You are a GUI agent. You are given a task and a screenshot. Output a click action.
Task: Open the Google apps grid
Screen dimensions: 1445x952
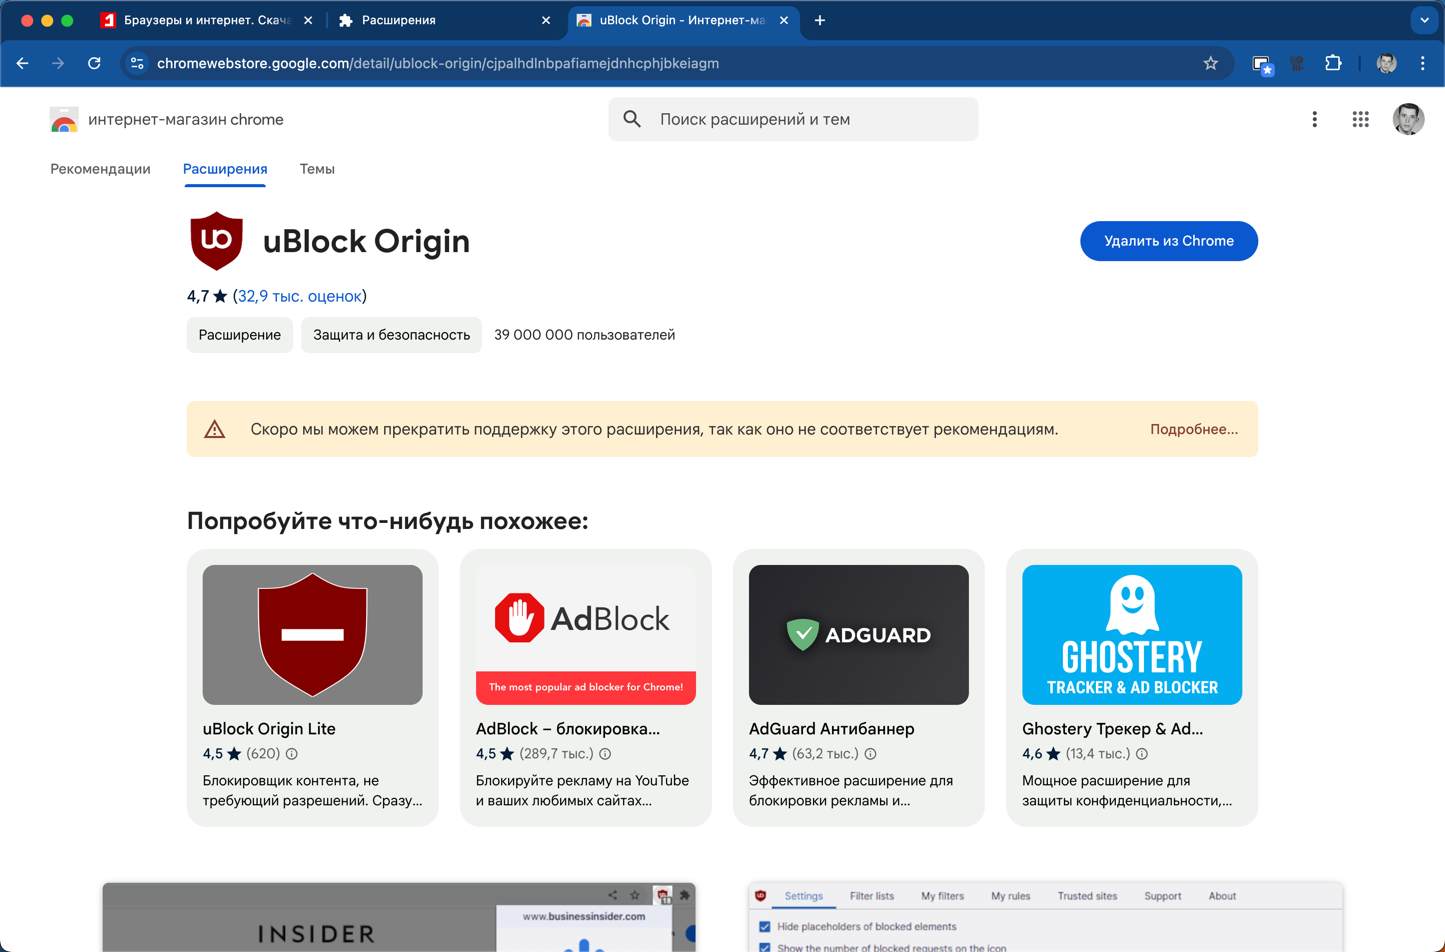tap(1360, 119)
